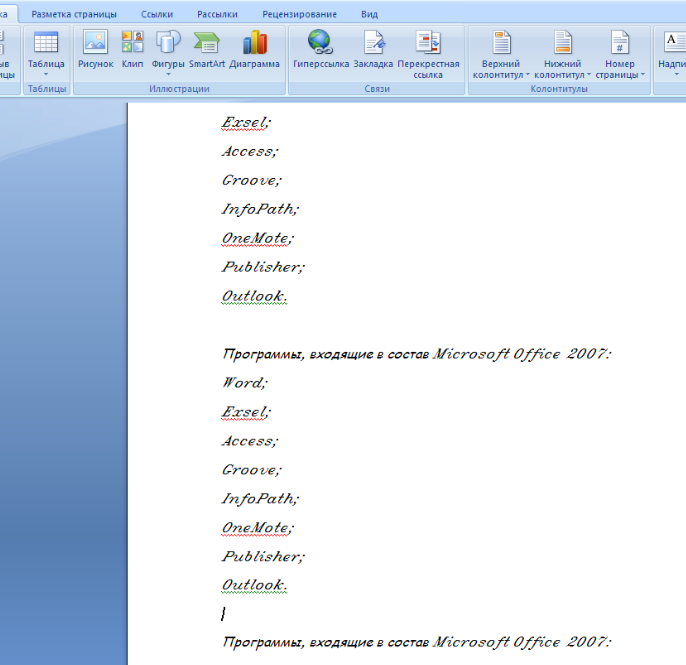Insert a Закладка bookmark
Screen dimensions: 686x665
(x=373, y=50)
